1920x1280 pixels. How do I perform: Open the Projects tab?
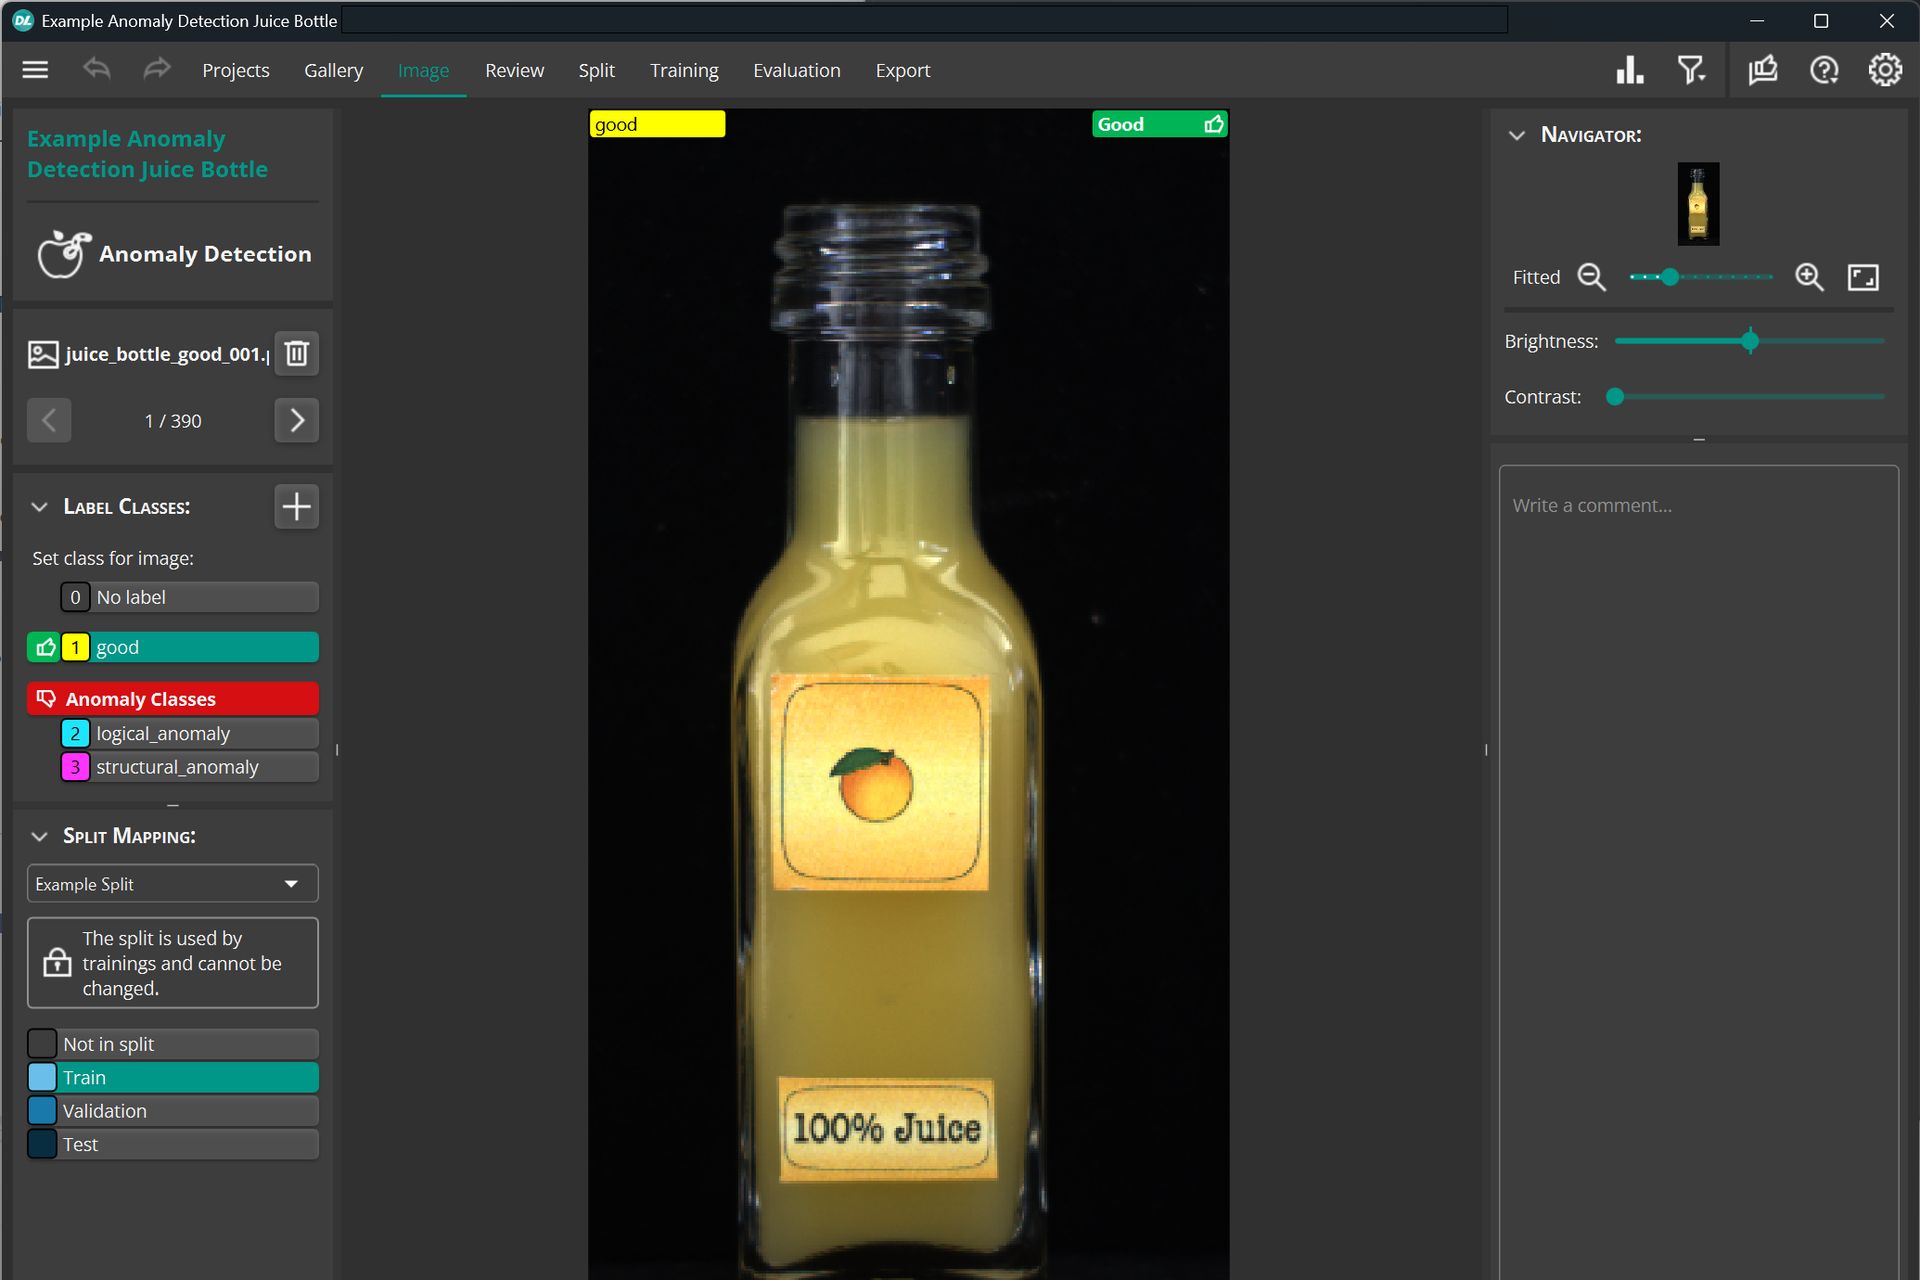click(236, 70)
